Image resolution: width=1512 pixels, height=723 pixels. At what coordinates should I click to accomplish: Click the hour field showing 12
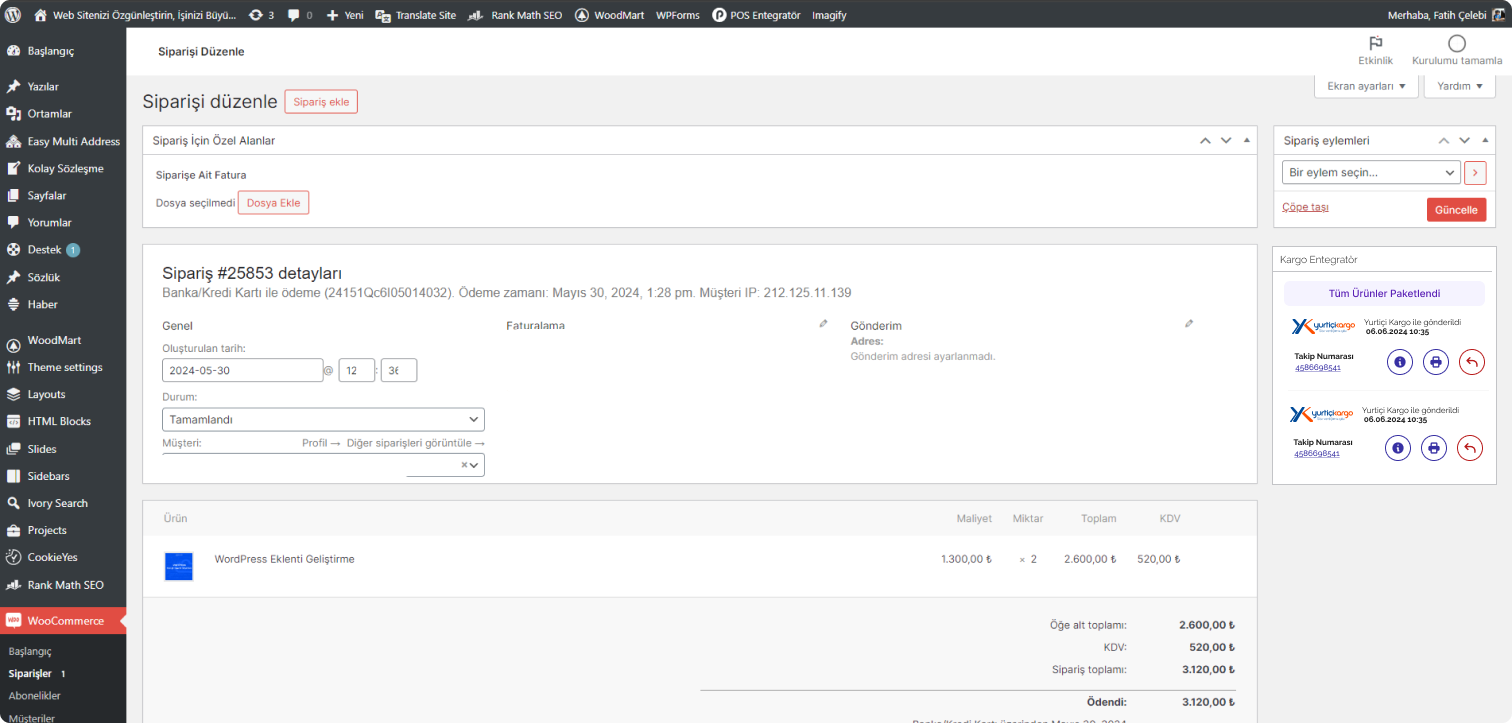tap(356, 370)
